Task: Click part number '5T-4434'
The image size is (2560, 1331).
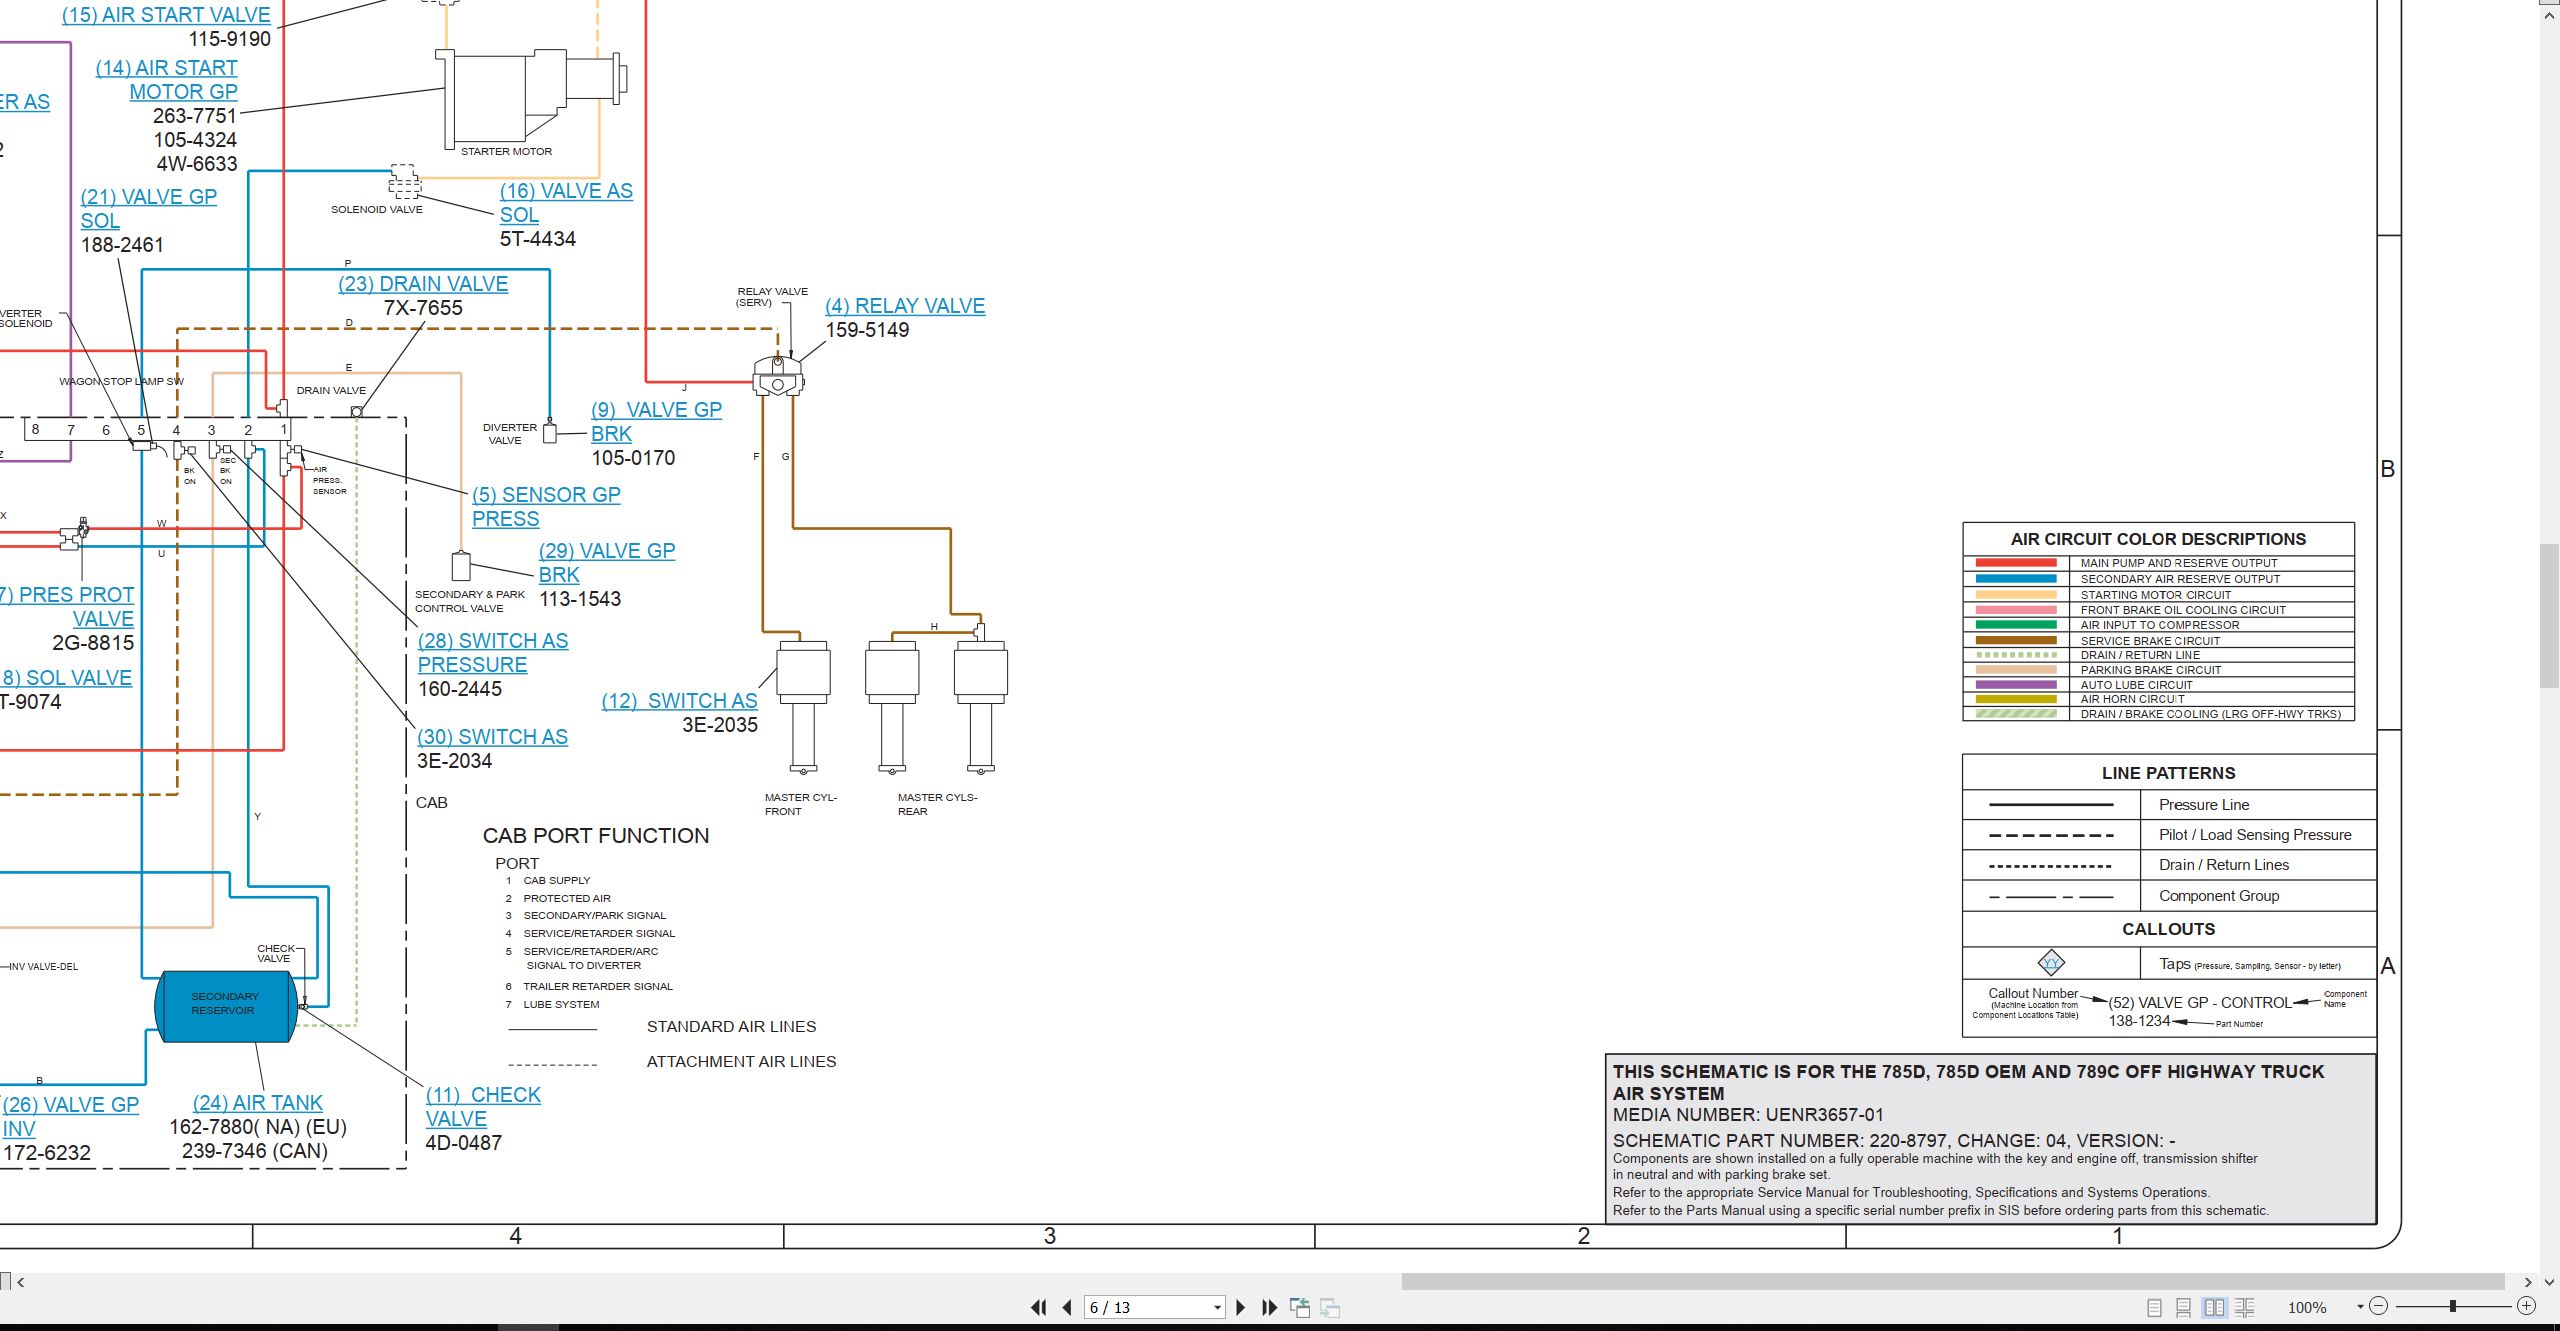Action: (x=538, y=239)
